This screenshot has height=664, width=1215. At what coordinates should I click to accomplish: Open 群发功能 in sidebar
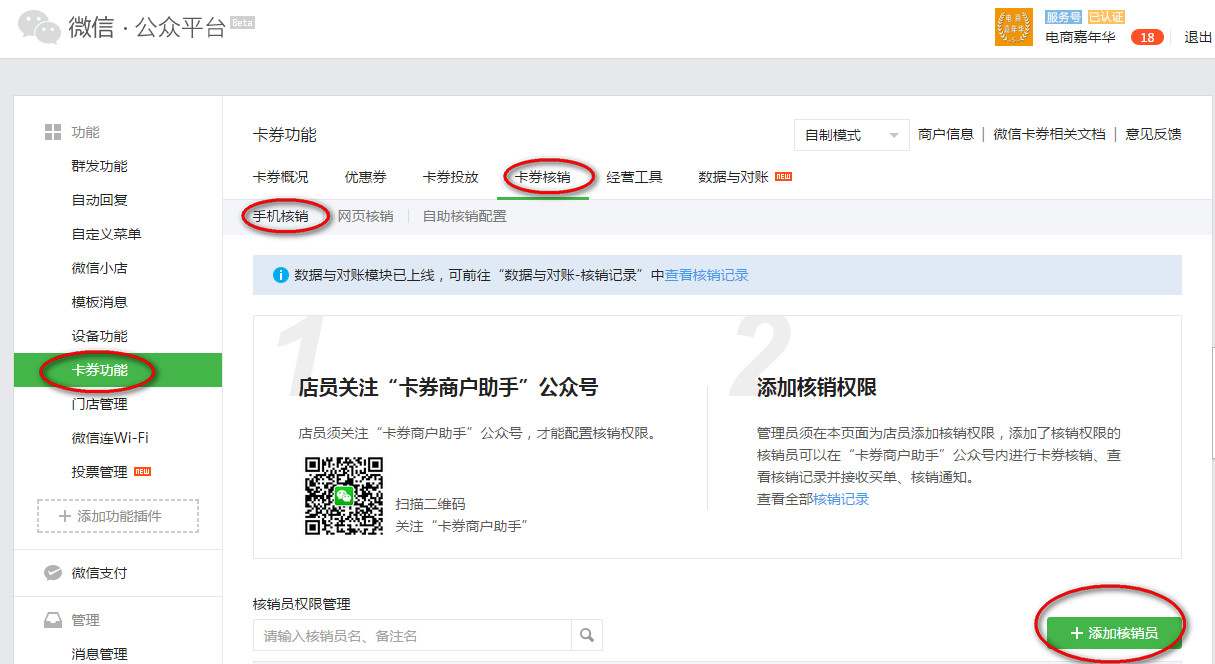click(100, 166)
